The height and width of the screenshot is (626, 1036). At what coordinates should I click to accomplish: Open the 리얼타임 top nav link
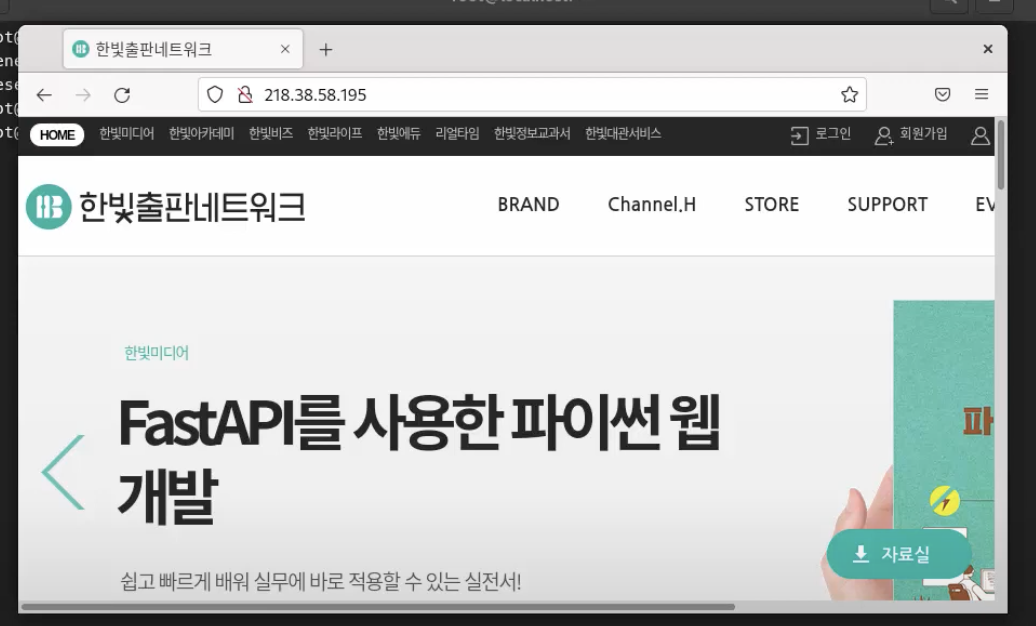click(x=457, y=134)
